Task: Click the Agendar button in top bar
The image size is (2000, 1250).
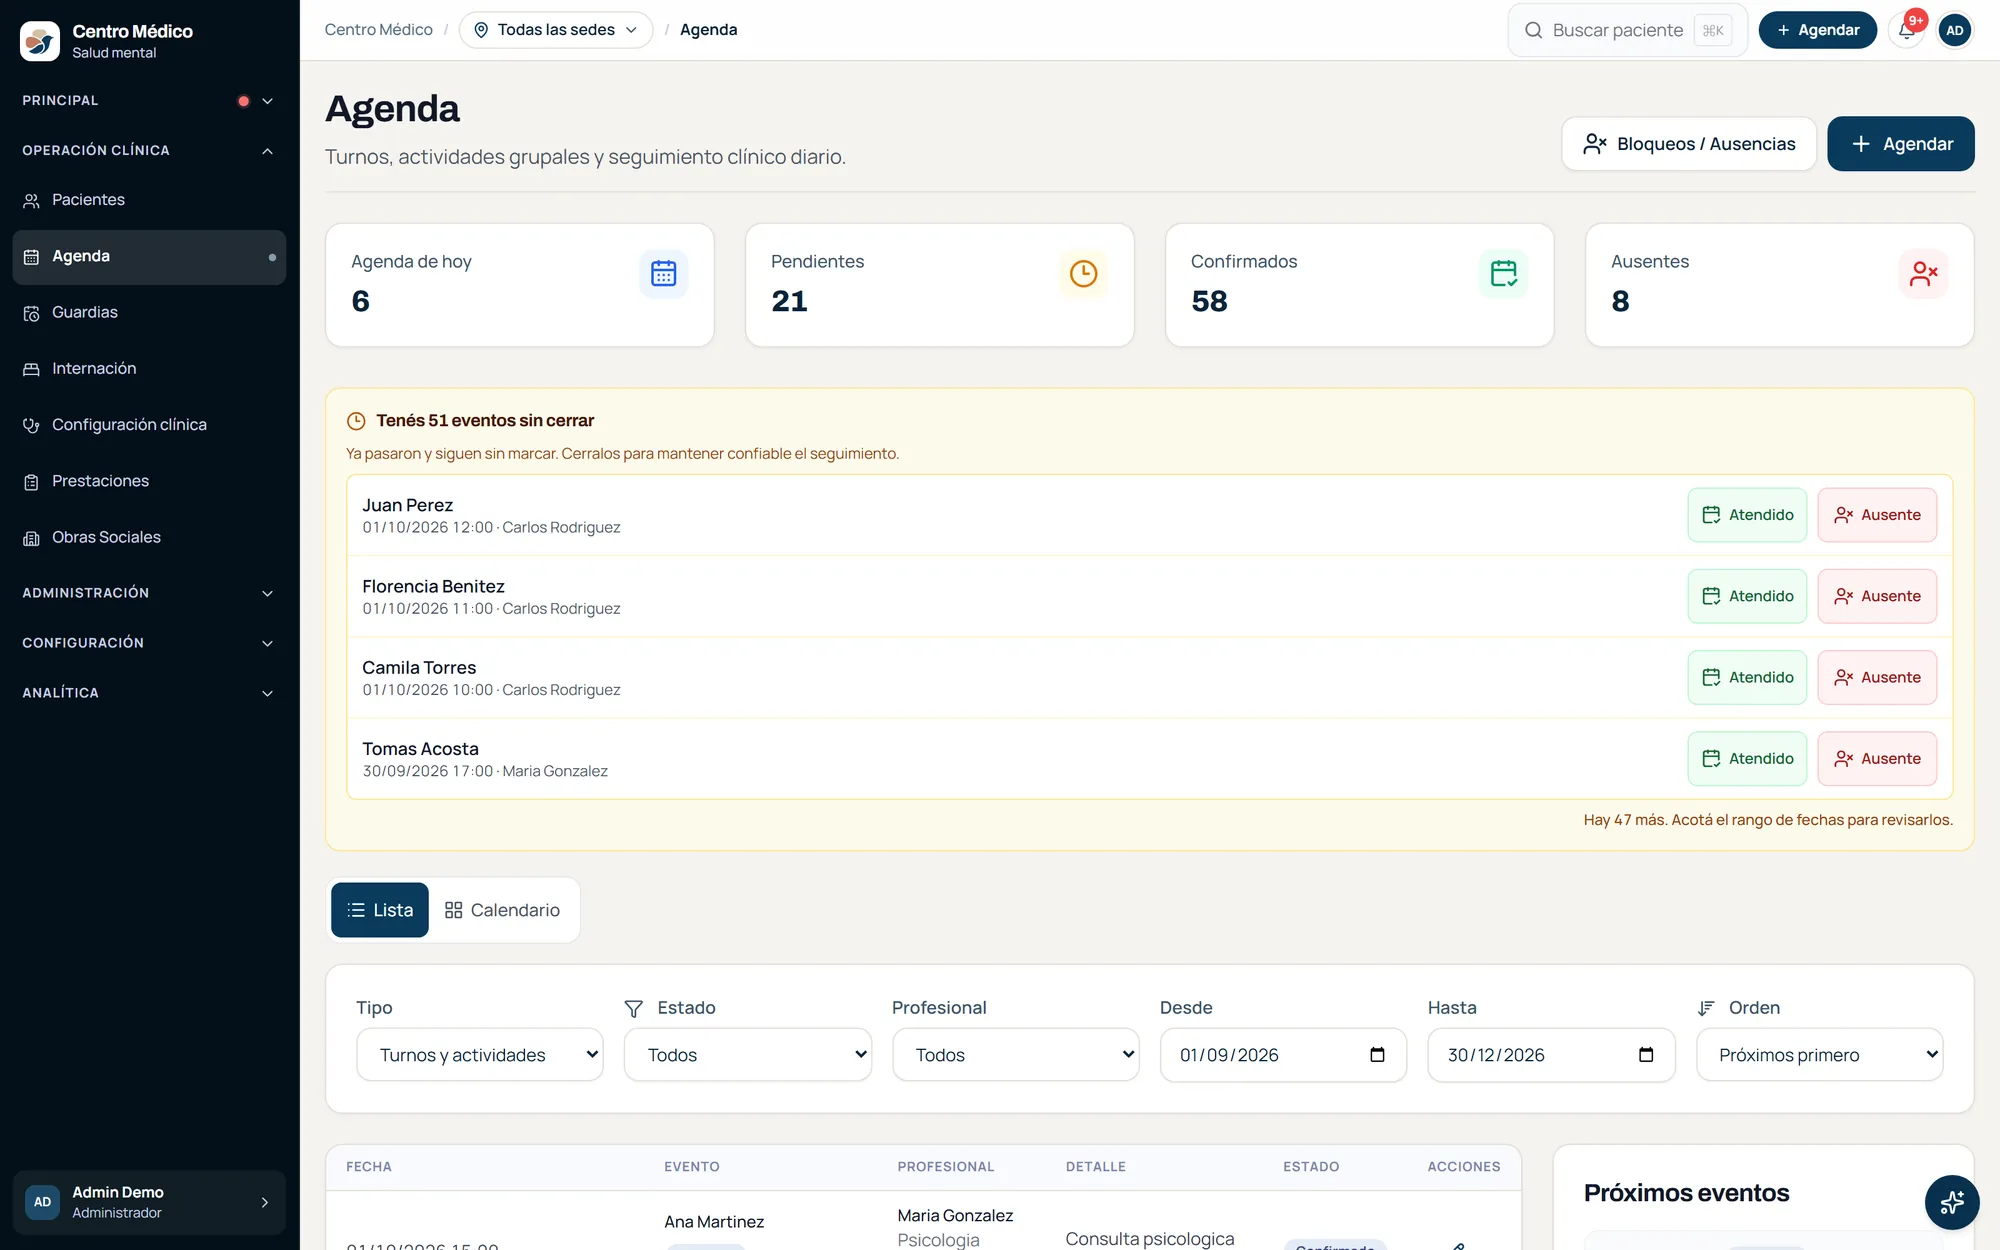Action: [1818, 30]
